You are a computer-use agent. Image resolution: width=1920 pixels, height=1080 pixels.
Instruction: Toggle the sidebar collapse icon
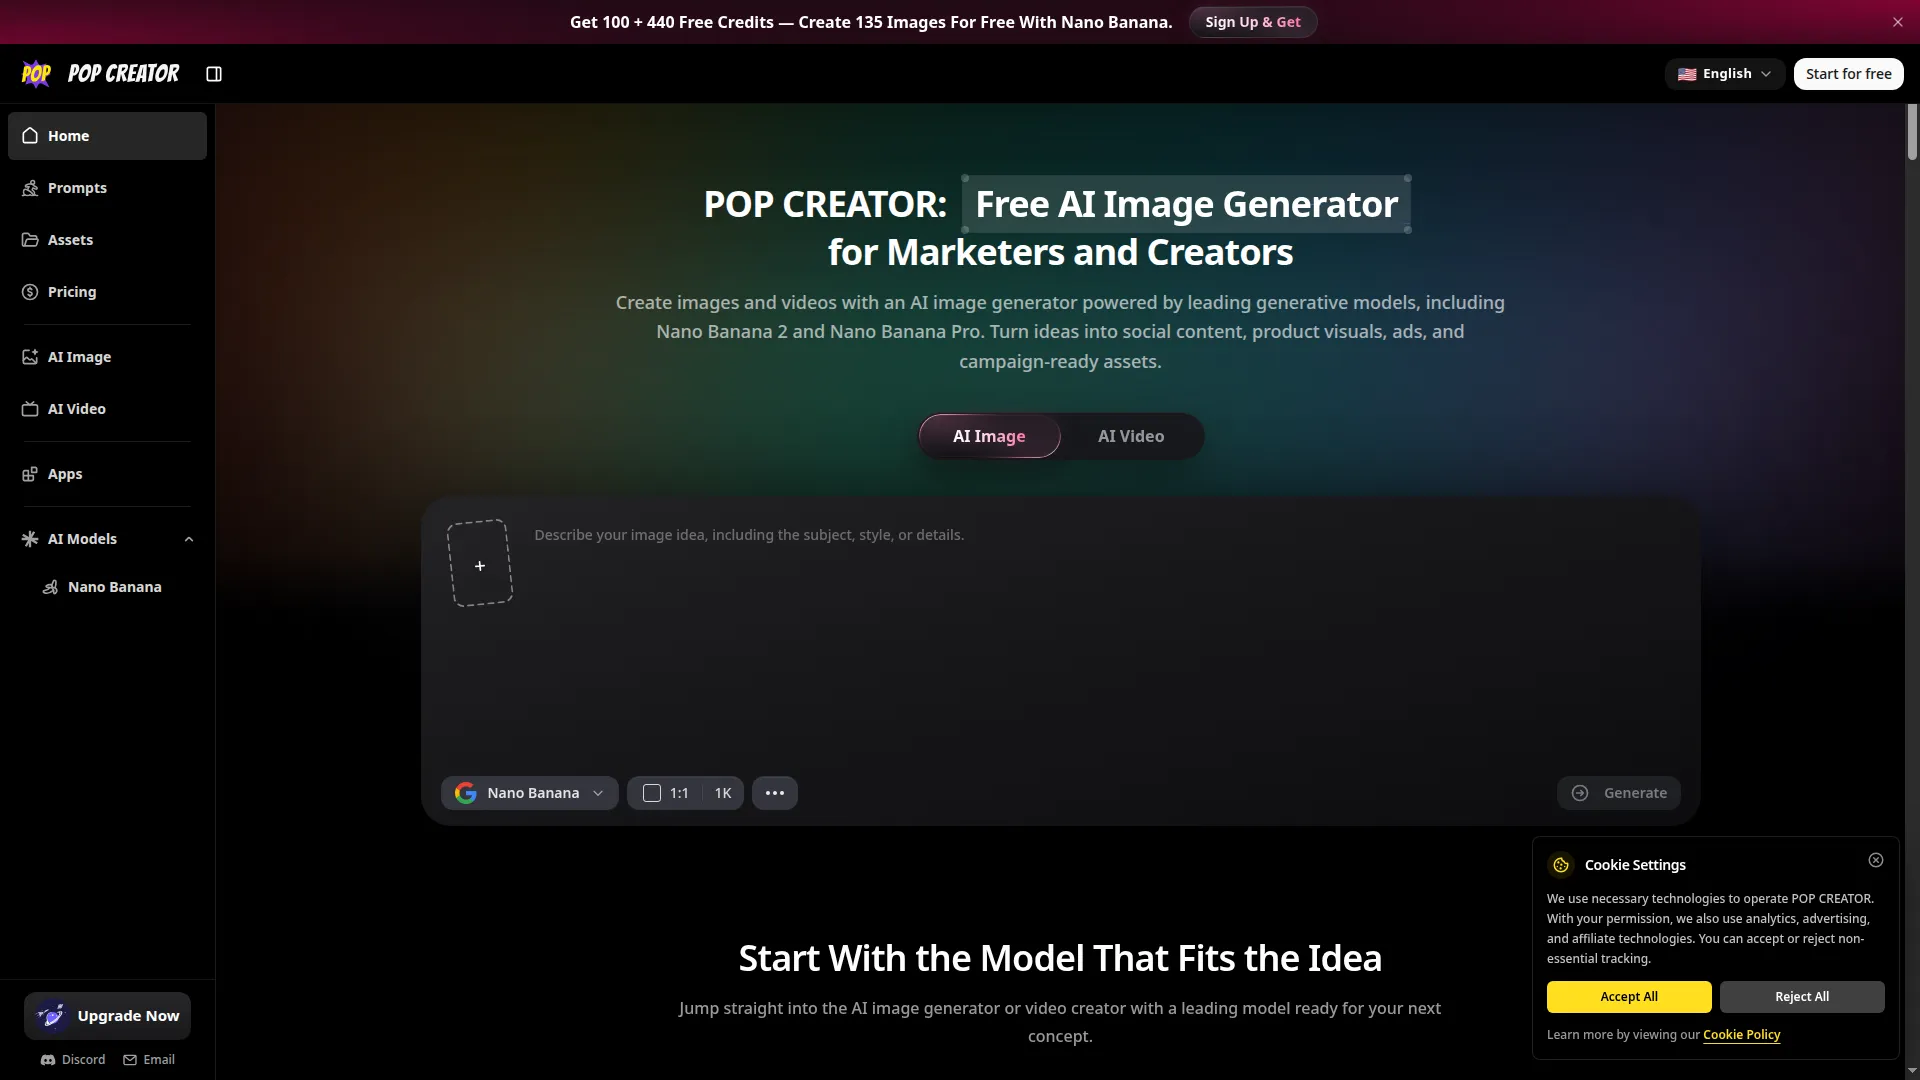coord(214,74)
